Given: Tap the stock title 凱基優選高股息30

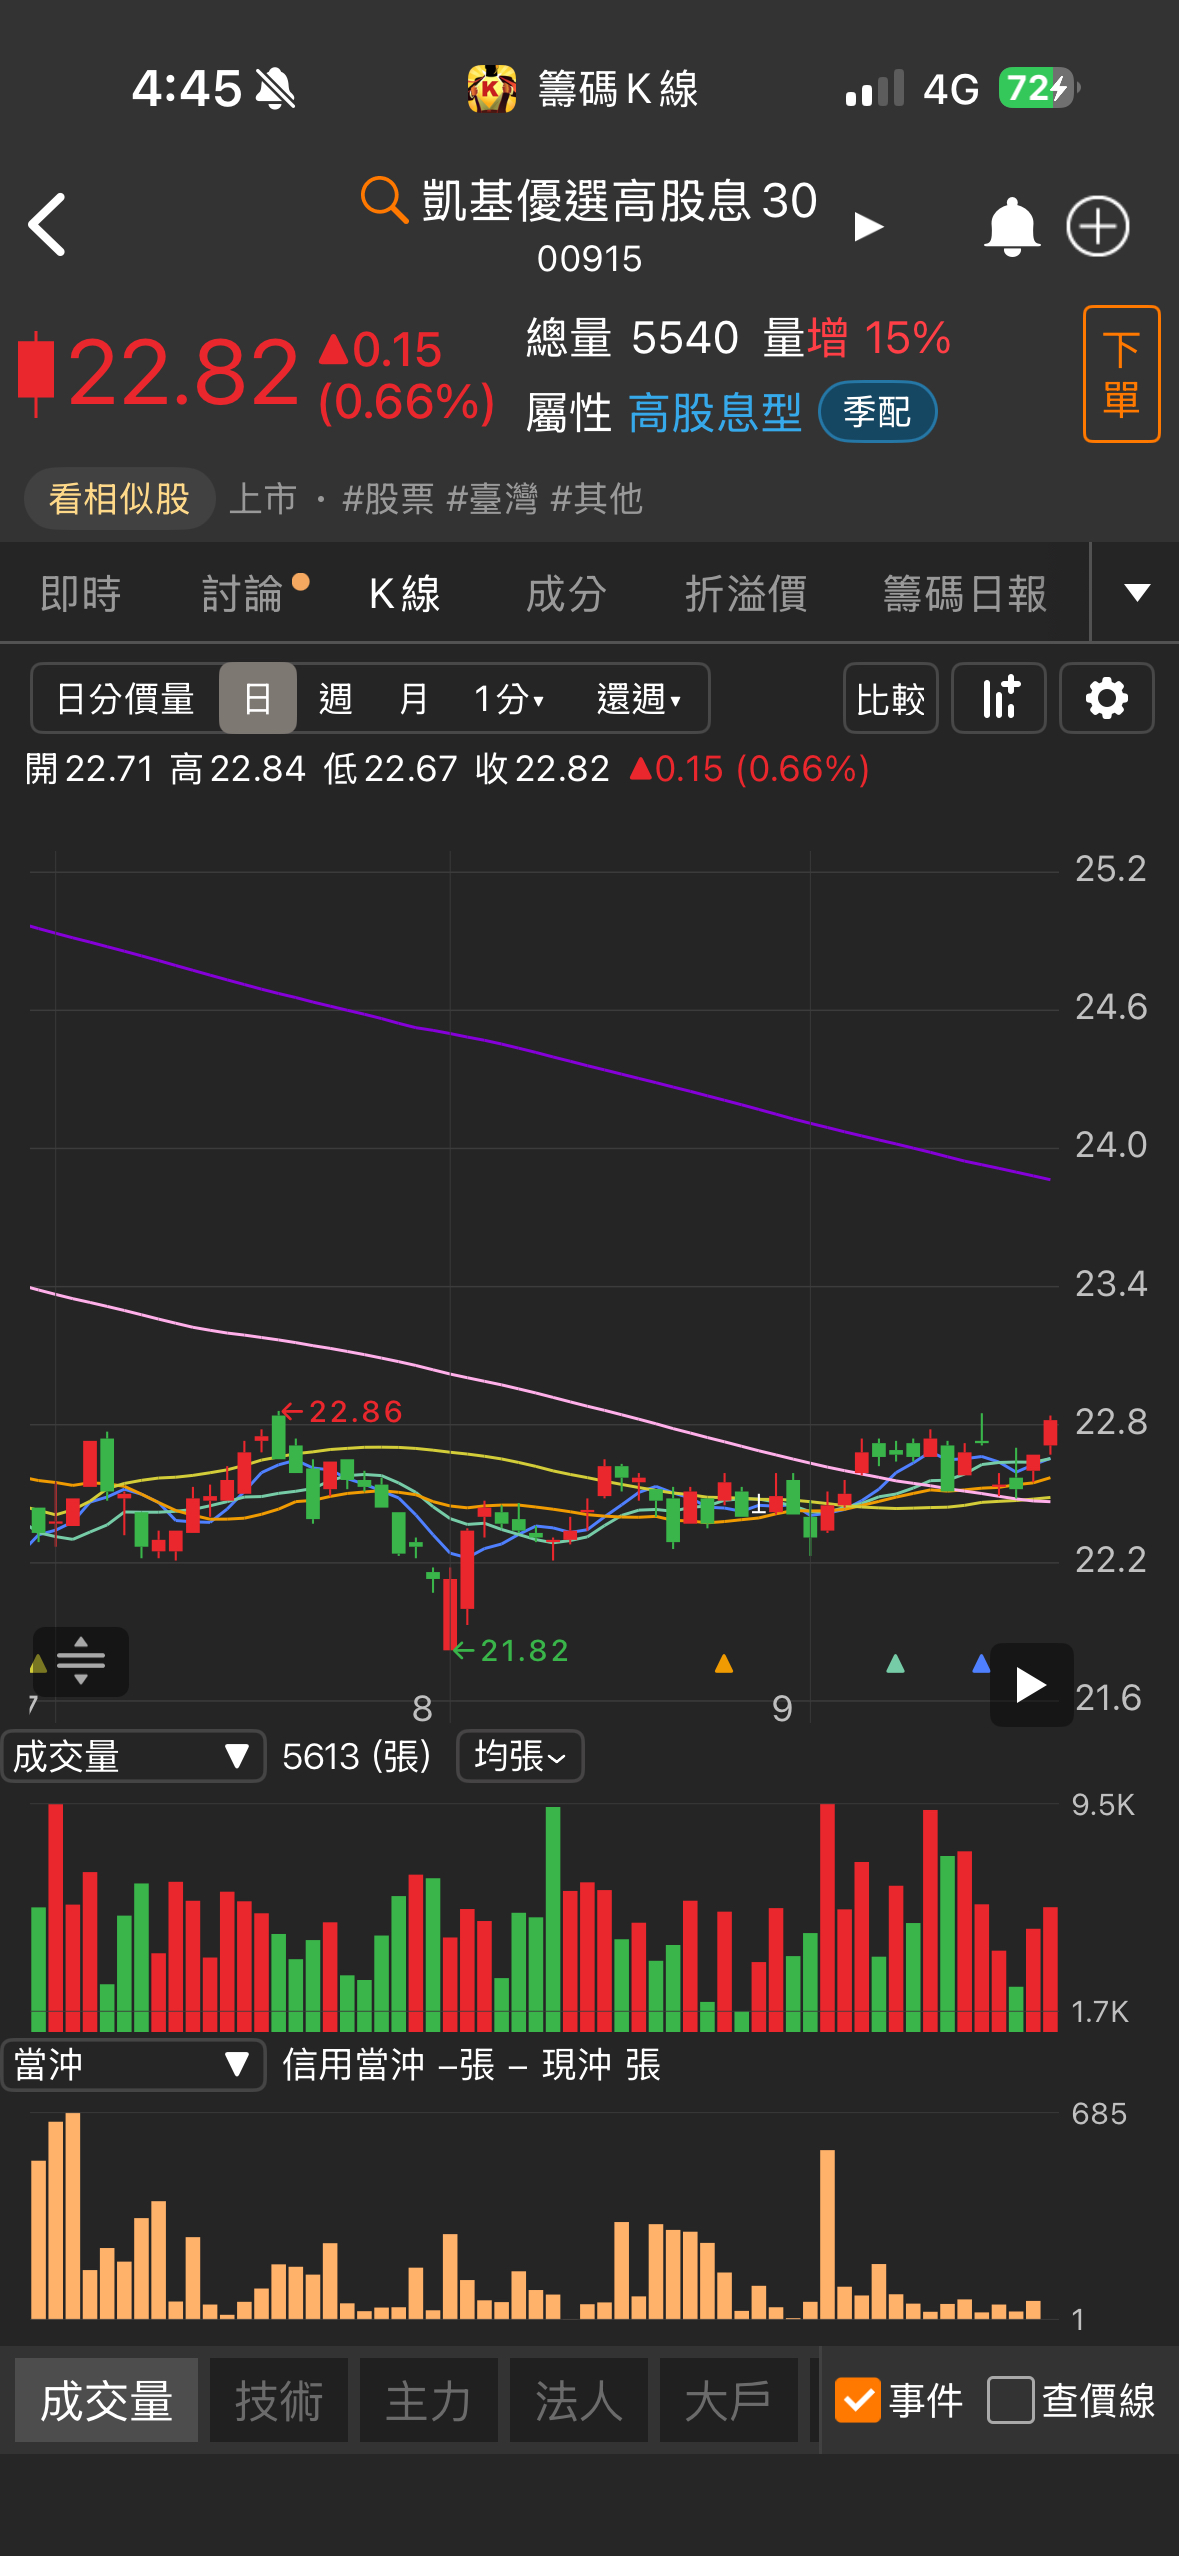Looking at the screenshot, I should [619, 200].
